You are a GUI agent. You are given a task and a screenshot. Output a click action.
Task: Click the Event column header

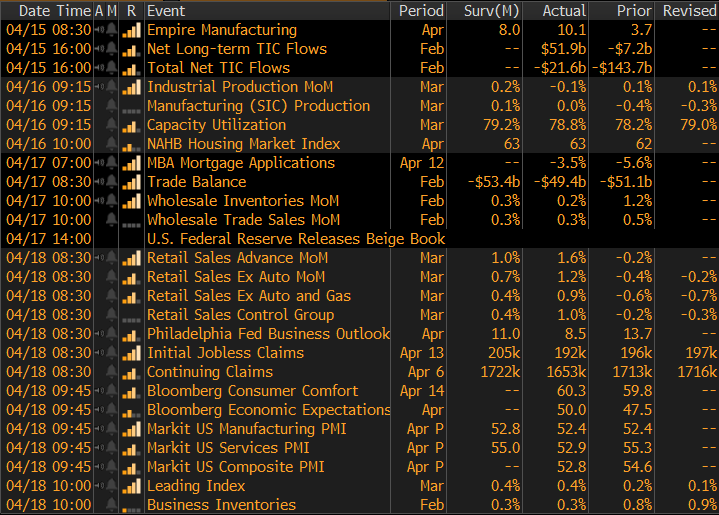click(x=165, y=10)
